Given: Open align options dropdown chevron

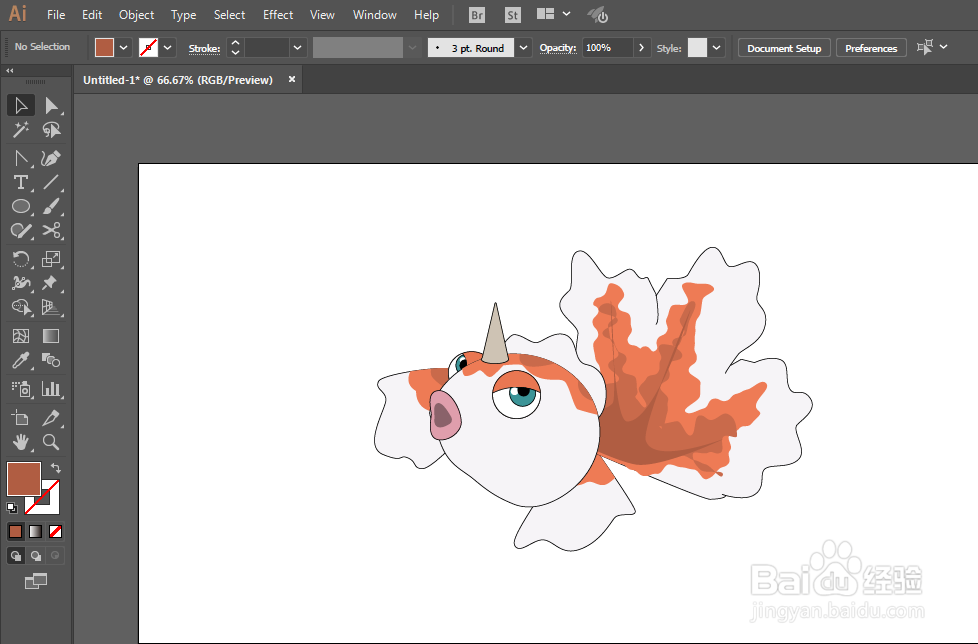Looking at the screenshot, I should pos(944,47).
